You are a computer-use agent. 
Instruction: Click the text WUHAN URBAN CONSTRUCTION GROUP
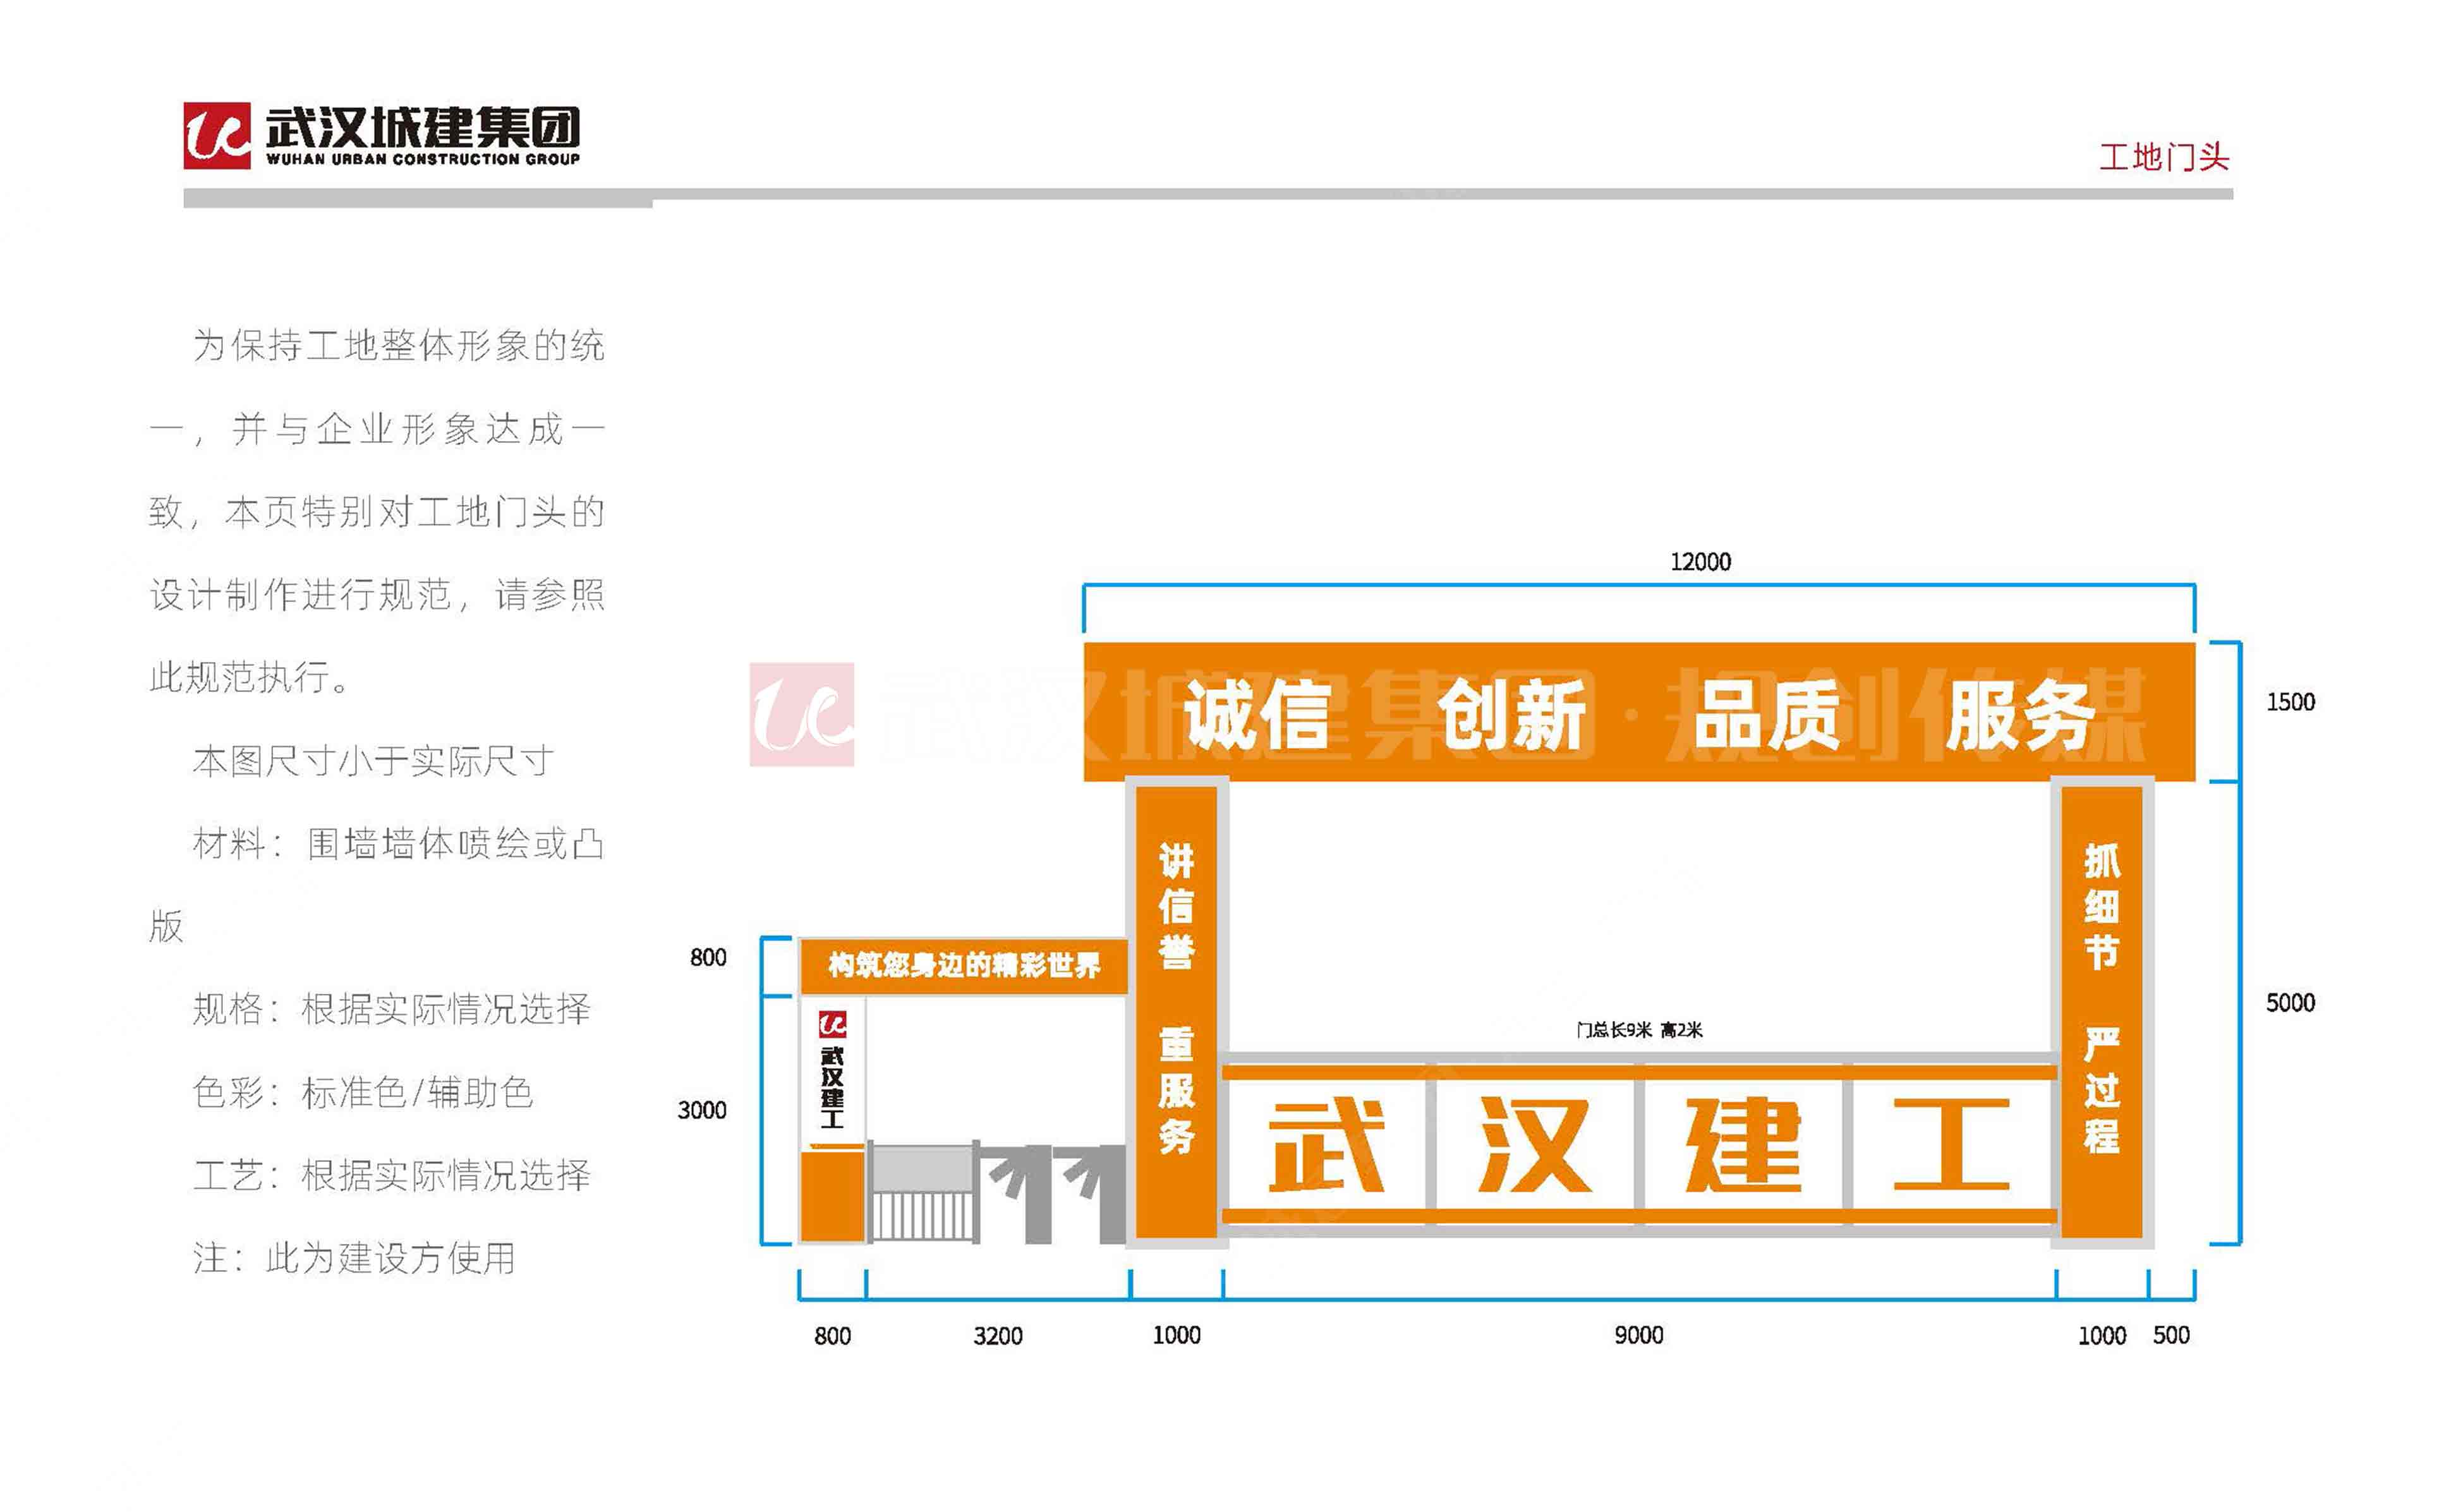tap(423, 159)
